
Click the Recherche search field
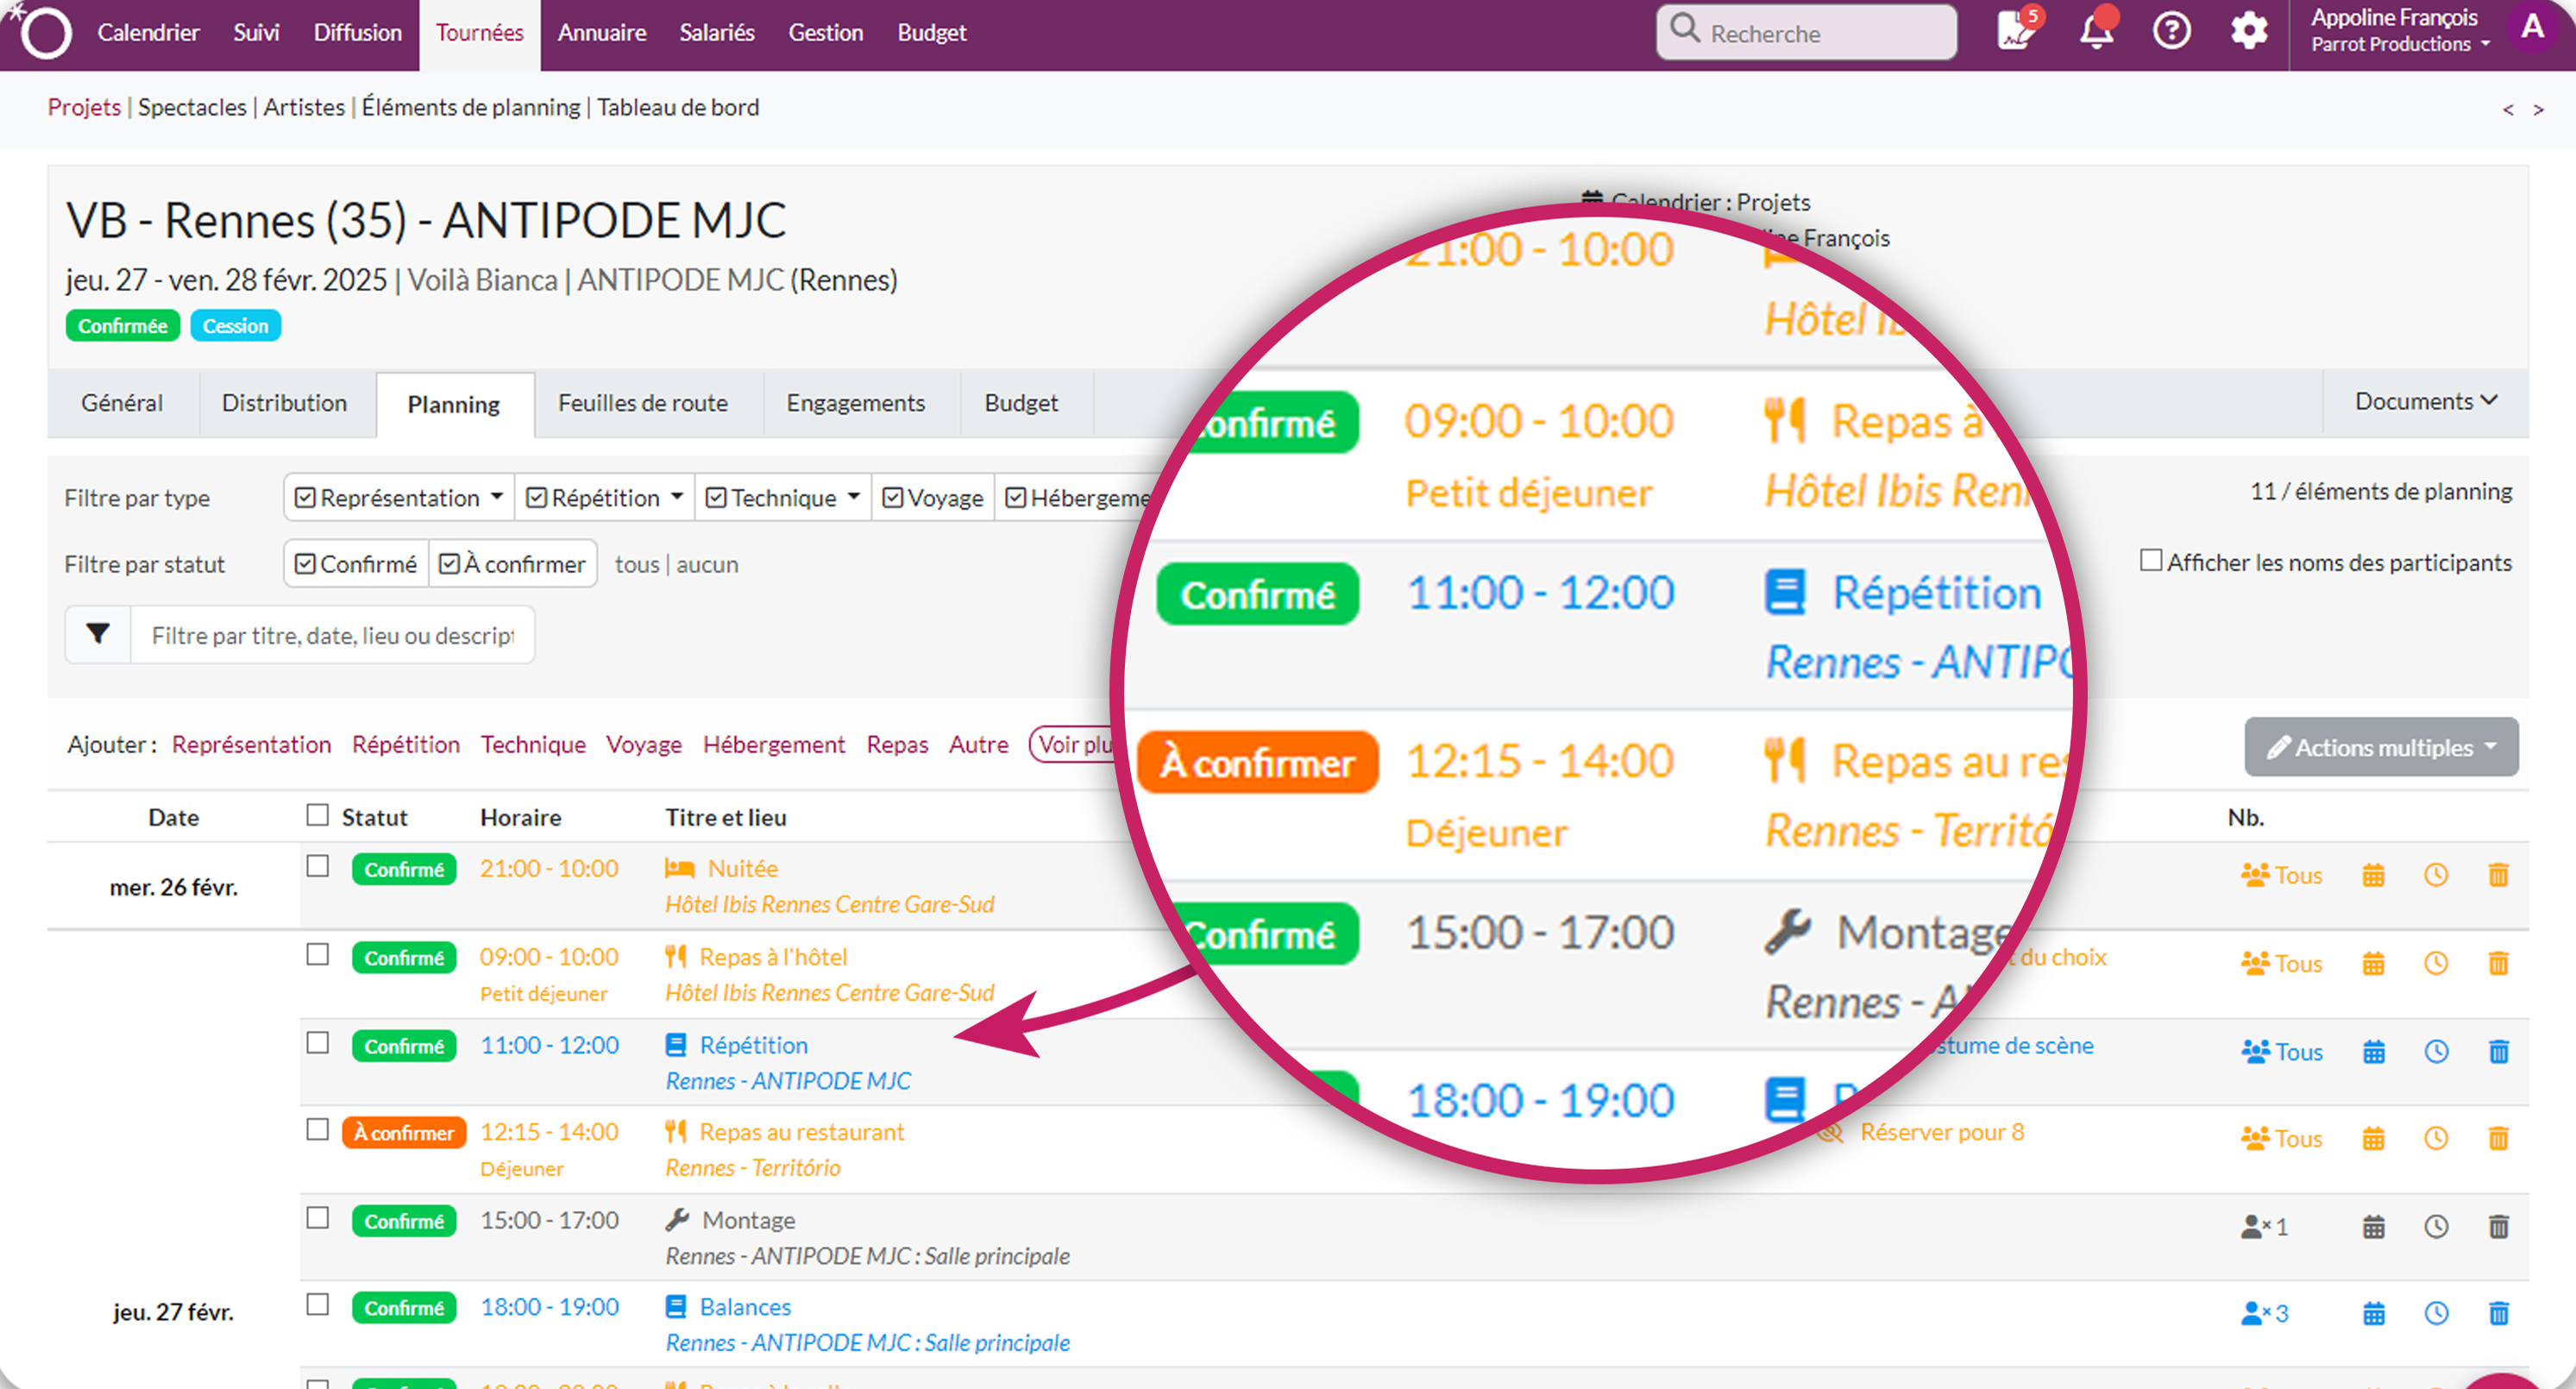pos(1806,32)
